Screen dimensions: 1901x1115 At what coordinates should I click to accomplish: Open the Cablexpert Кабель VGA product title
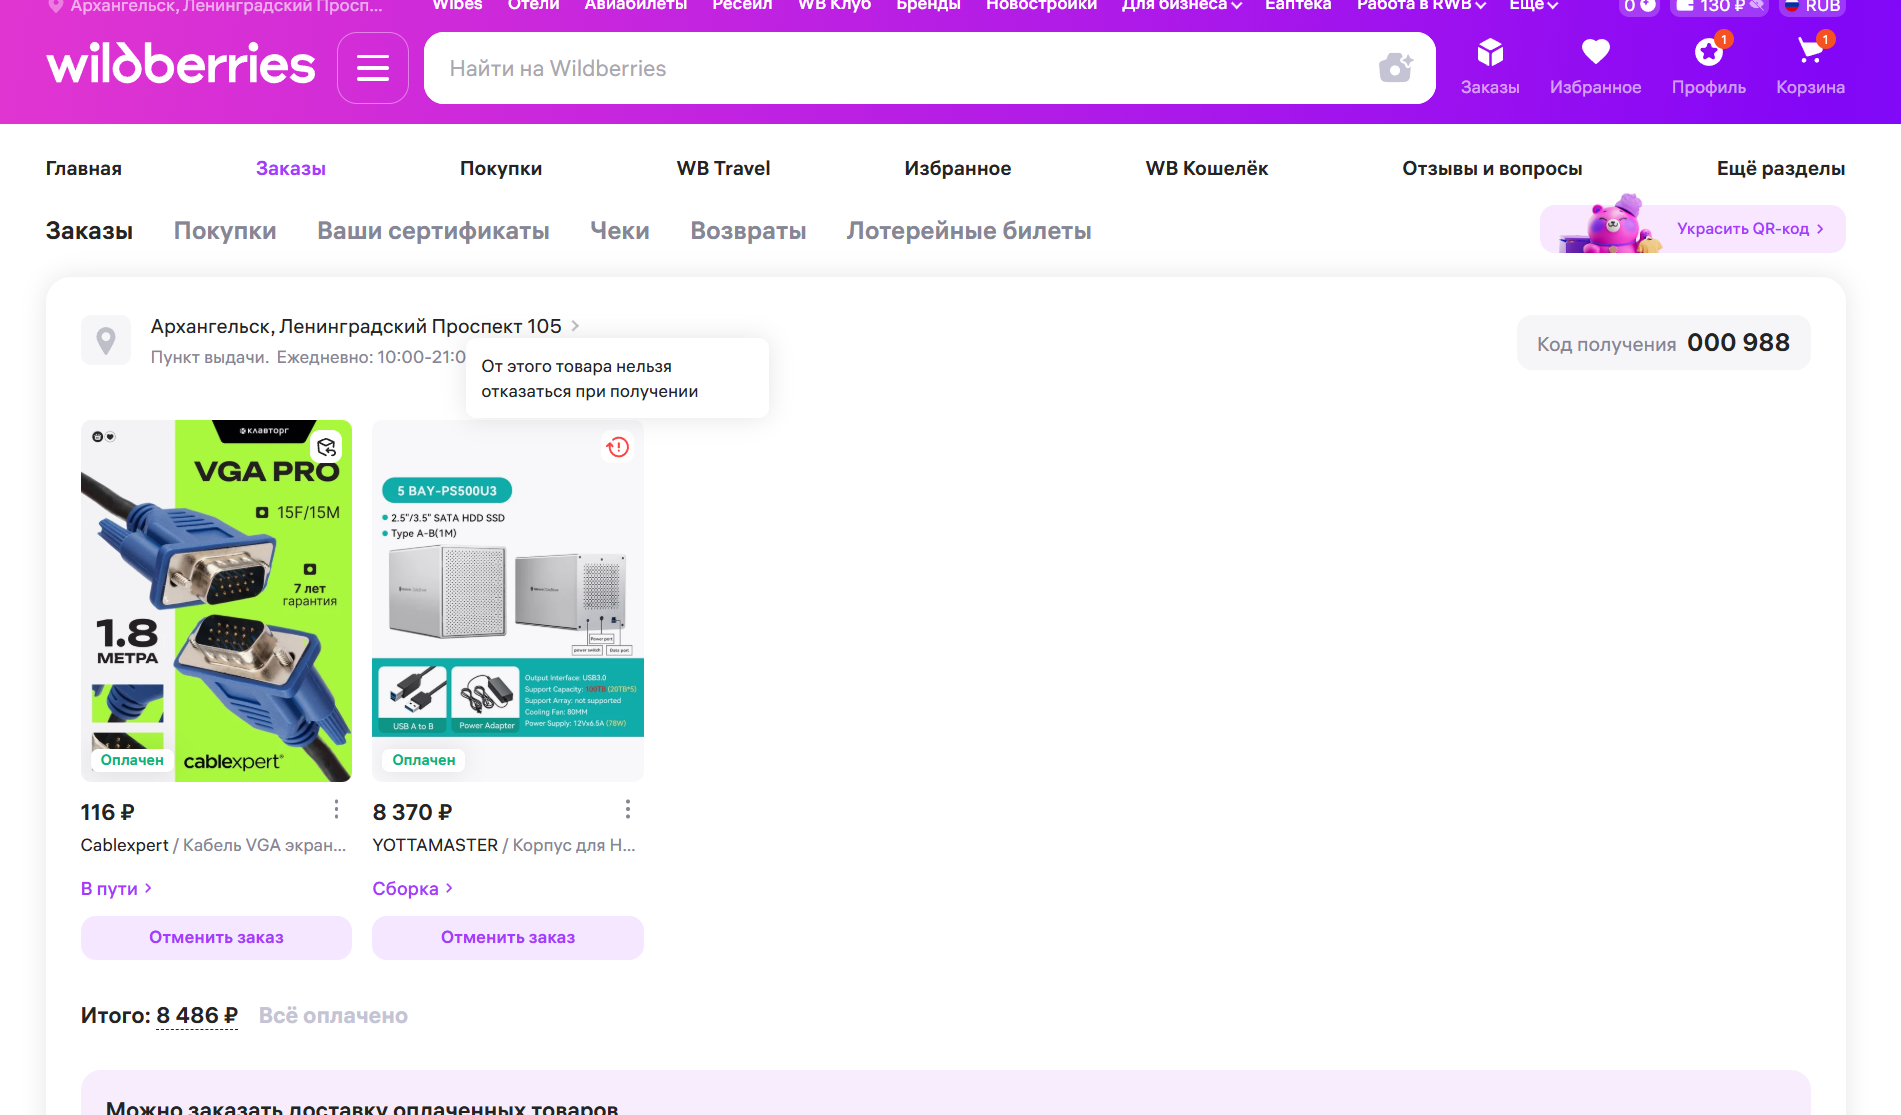pos(214,846)
